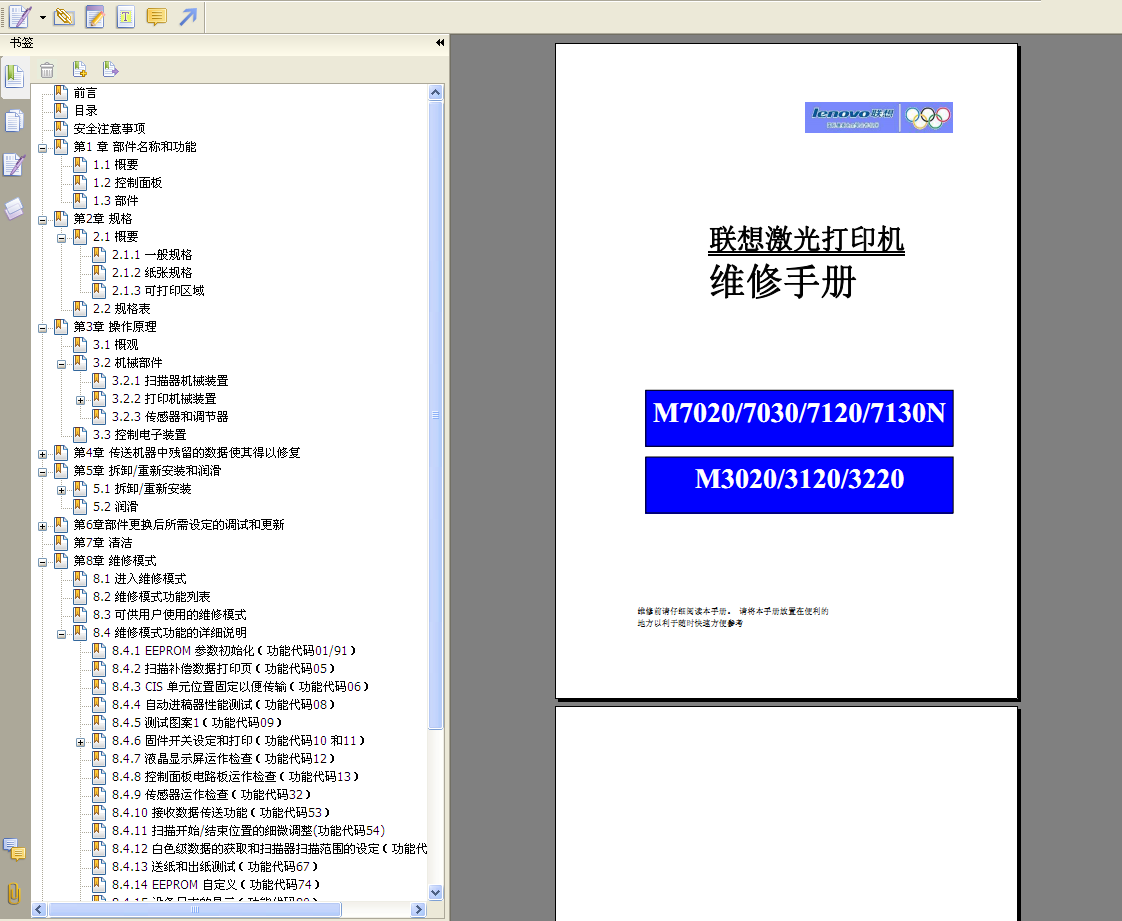
Task: Expand 8.4.6 固件开关设定和打印 node
Action: pyautogui.click(x=81, y=742)
